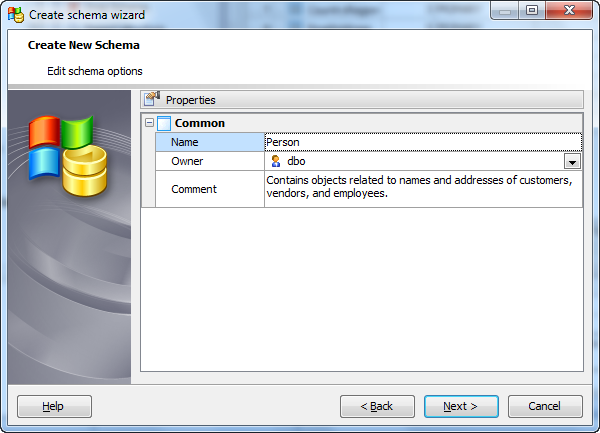Minimize the wizard window
This screenshot has height=433, width=600.
pyautogui.click(x=506, y=14)
